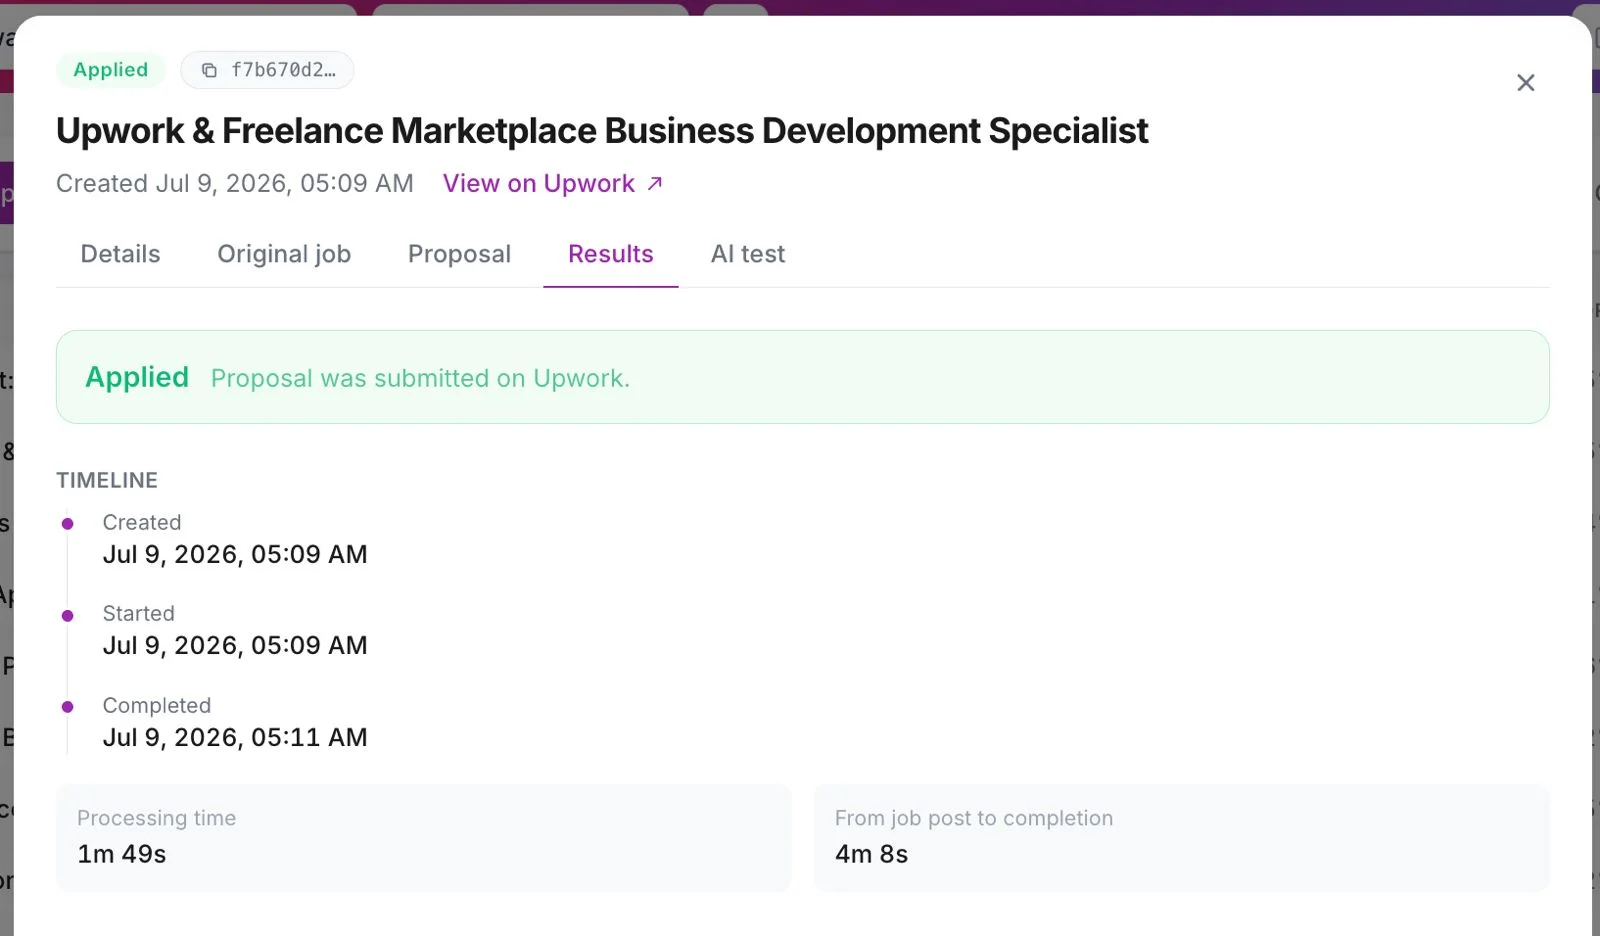Select the Results tab
1600x936 pixels.
[611, 254]
